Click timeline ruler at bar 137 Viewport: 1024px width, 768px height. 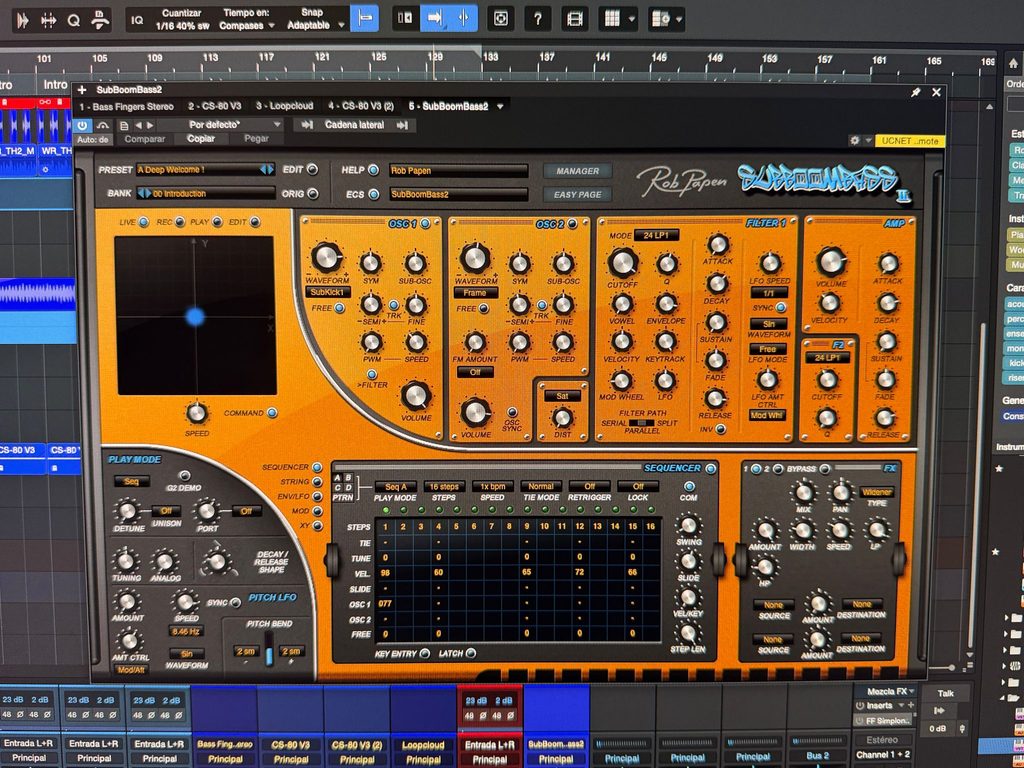[x=547, y=58]
